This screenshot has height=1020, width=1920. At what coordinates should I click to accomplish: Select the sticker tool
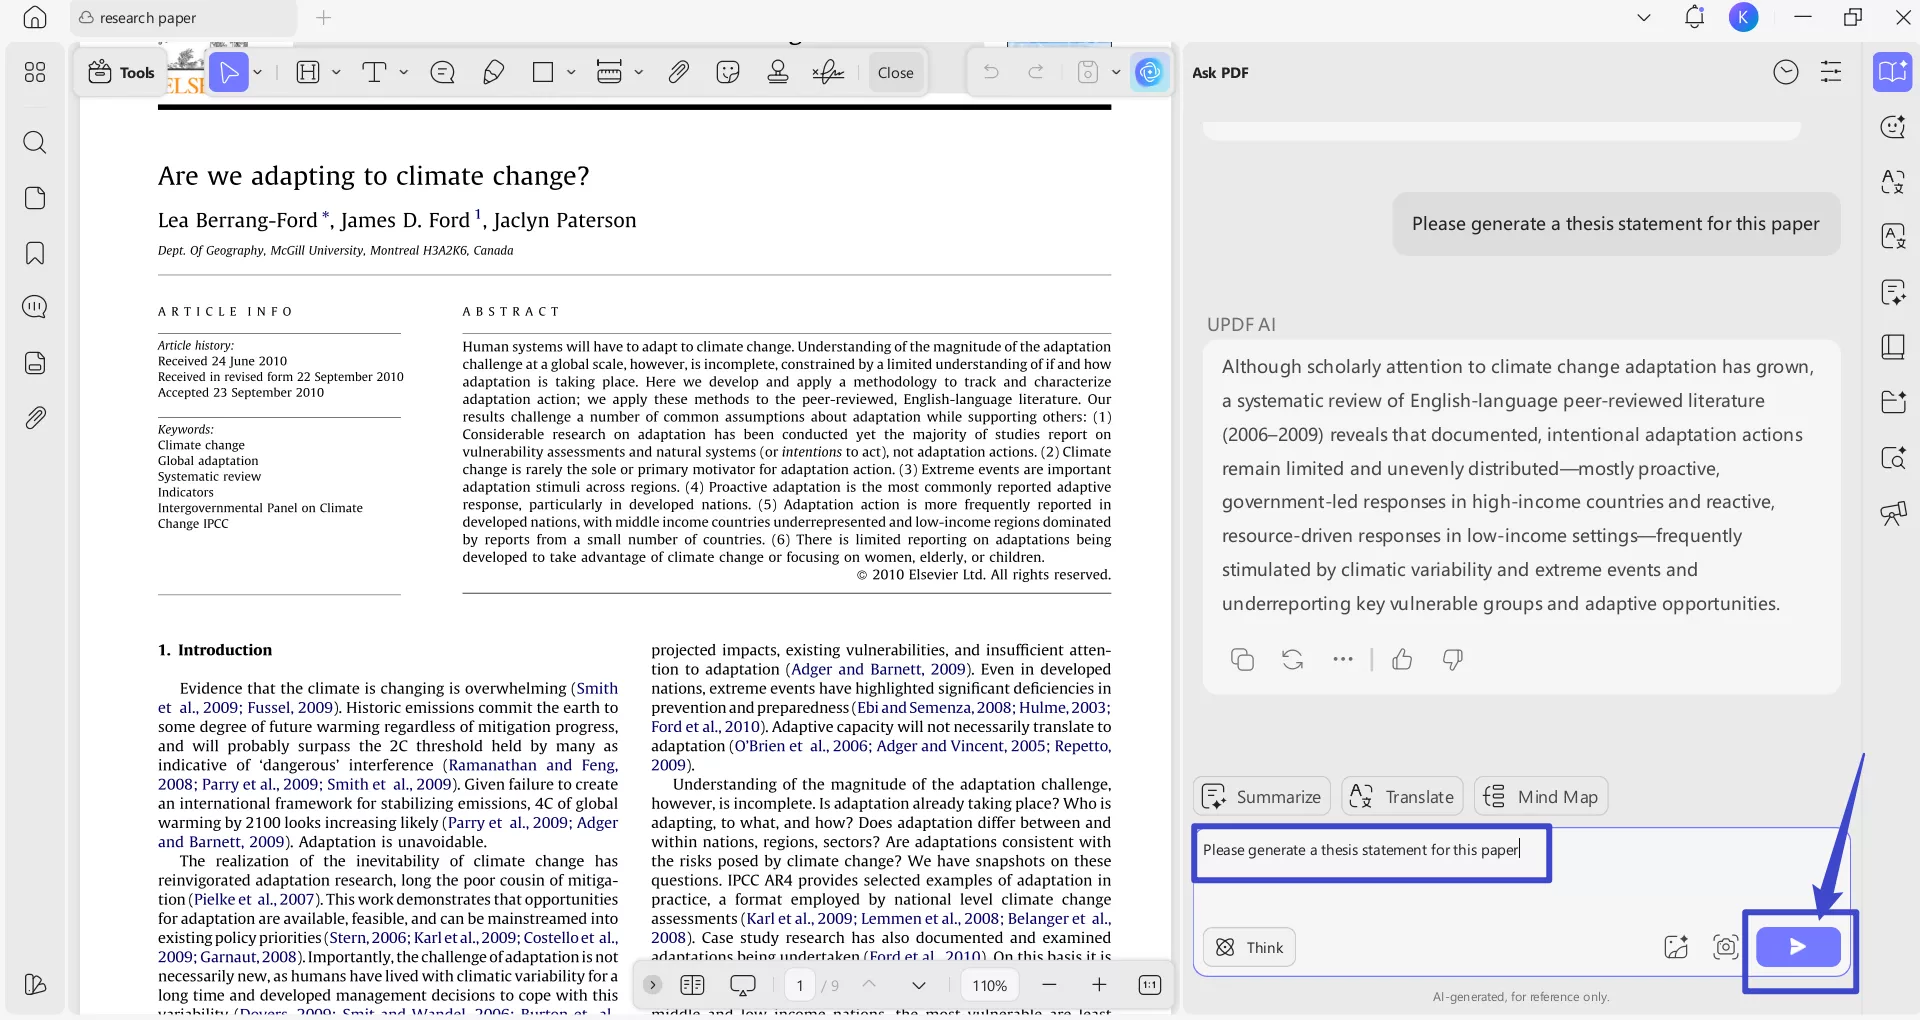pyautogui.click(x=728, y=72)
